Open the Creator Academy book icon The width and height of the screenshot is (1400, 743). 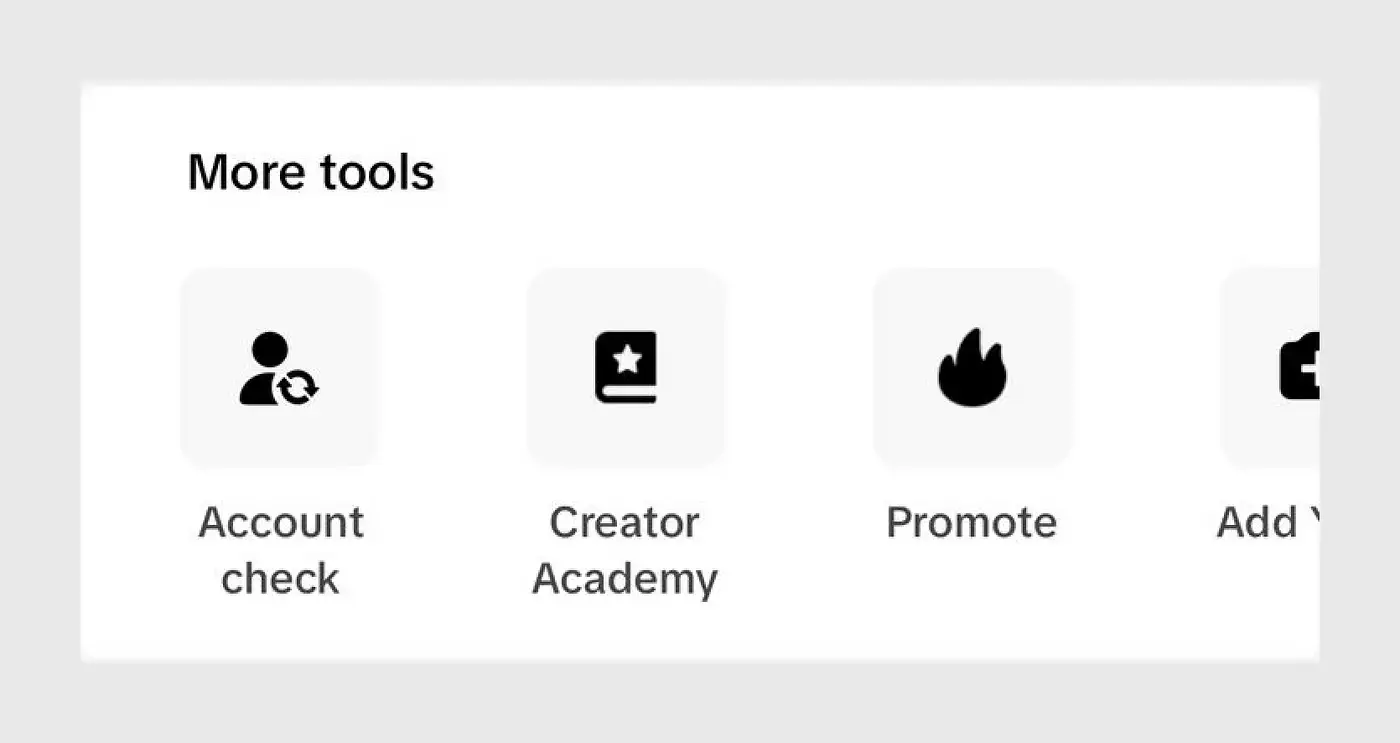626,367
